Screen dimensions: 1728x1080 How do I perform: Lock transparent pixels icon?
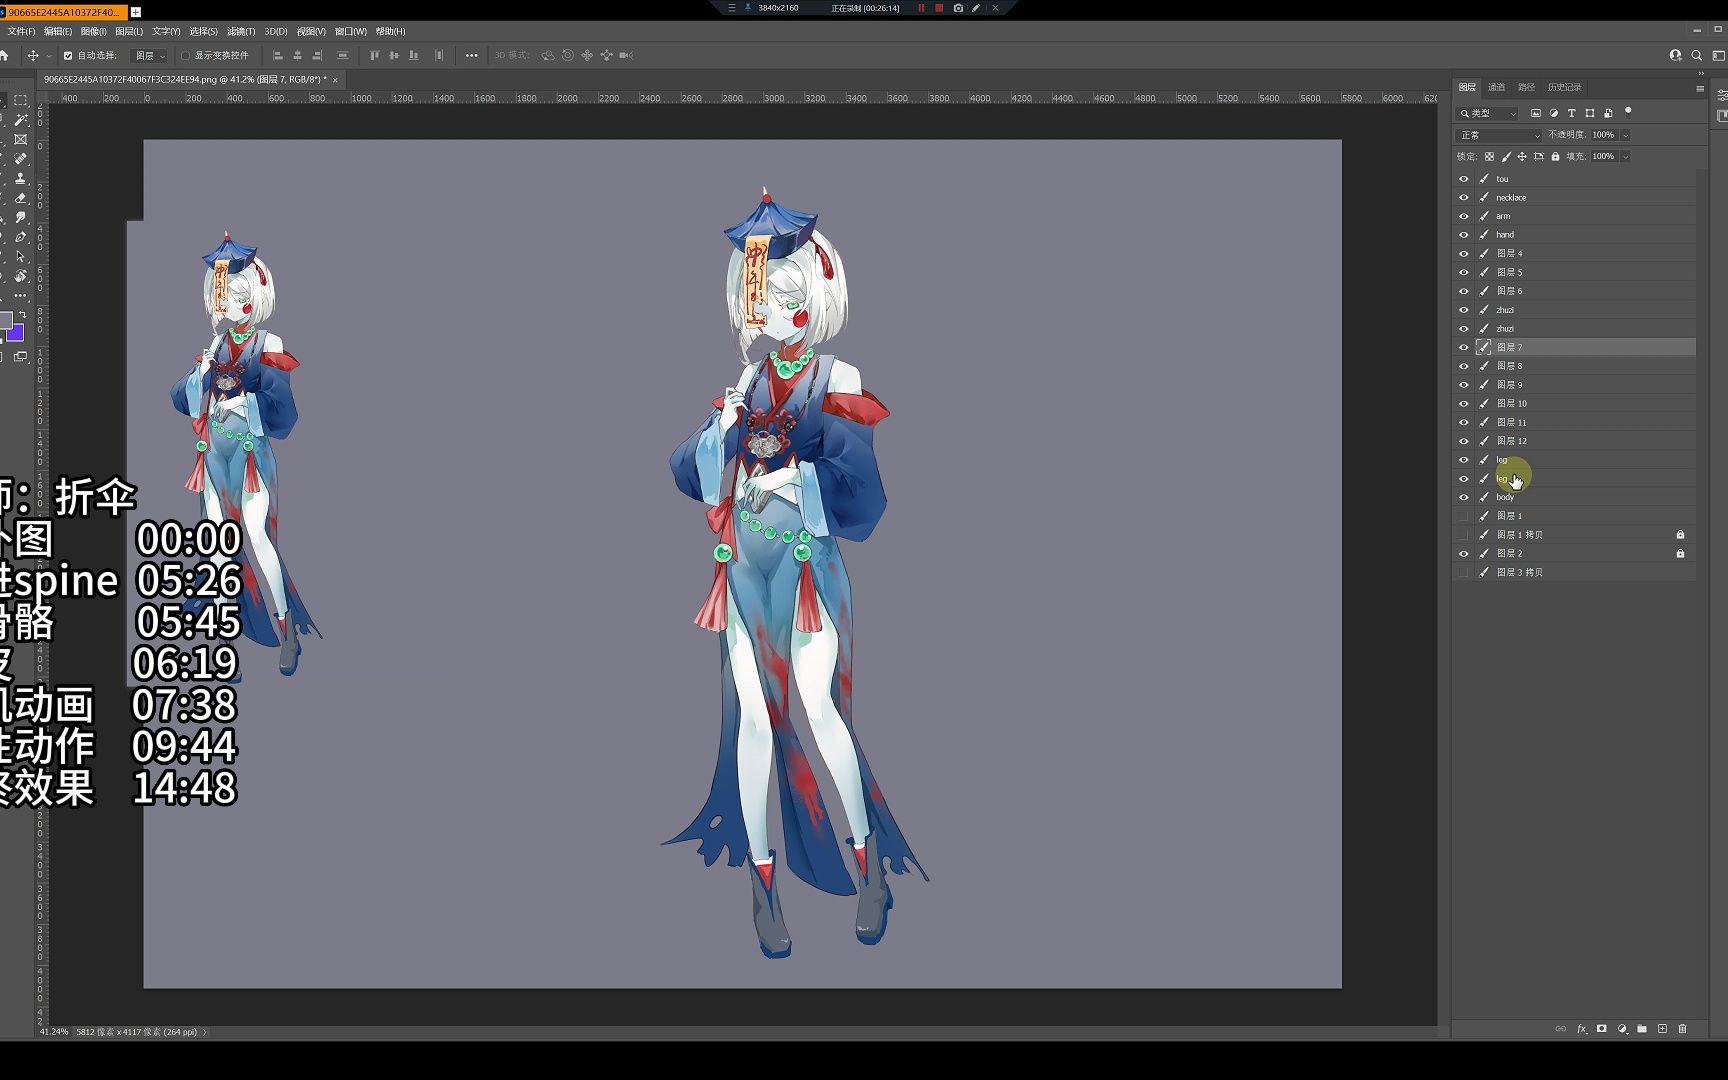(1489, 157)
